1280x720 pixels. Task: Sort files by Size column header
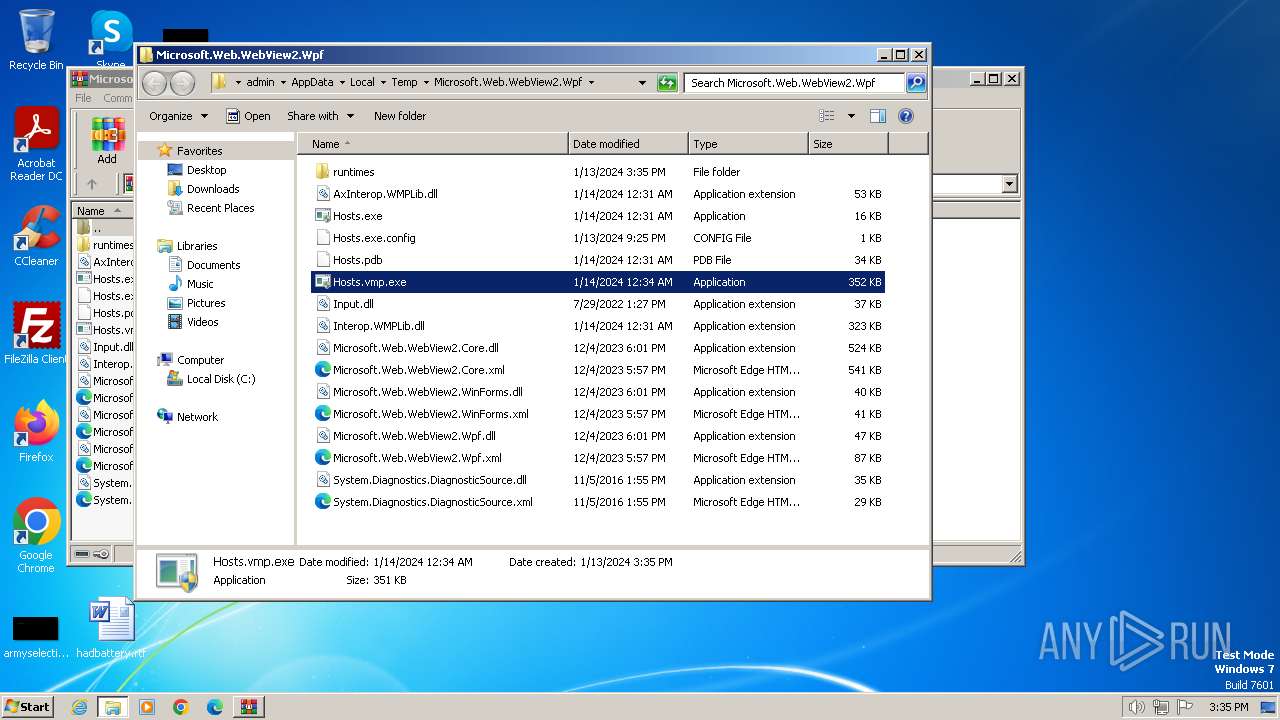848,144
